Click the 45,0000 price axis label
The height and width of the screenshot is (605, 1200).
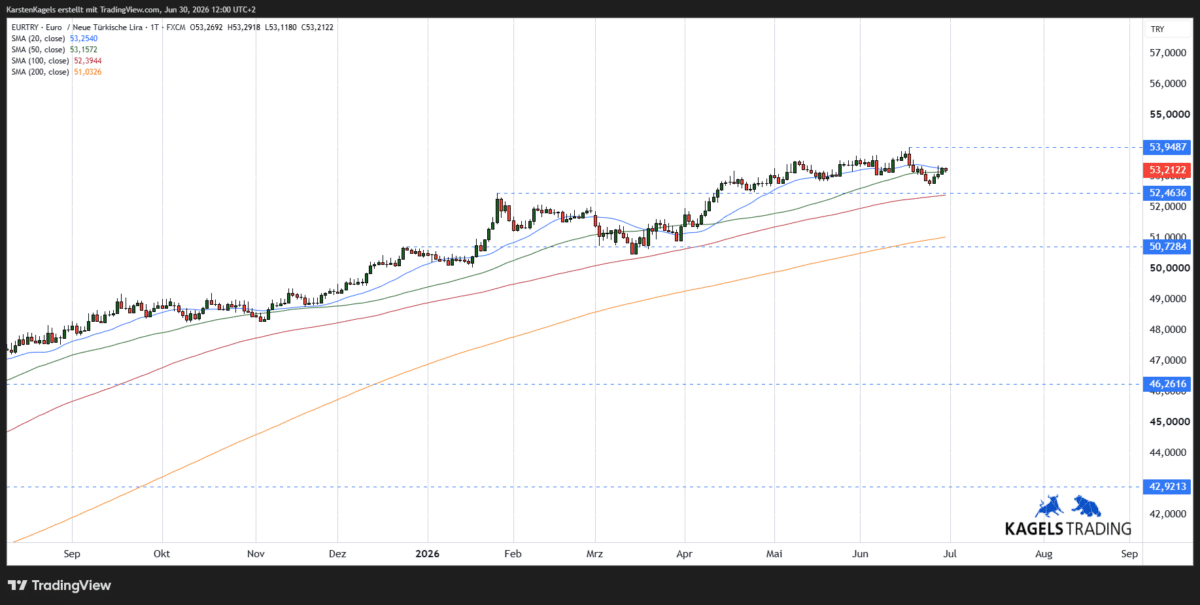tap(1168, 422)
